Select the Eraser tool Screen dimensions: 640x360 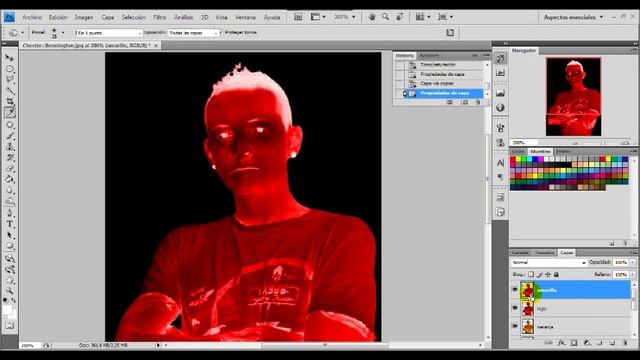click(9, 169)
